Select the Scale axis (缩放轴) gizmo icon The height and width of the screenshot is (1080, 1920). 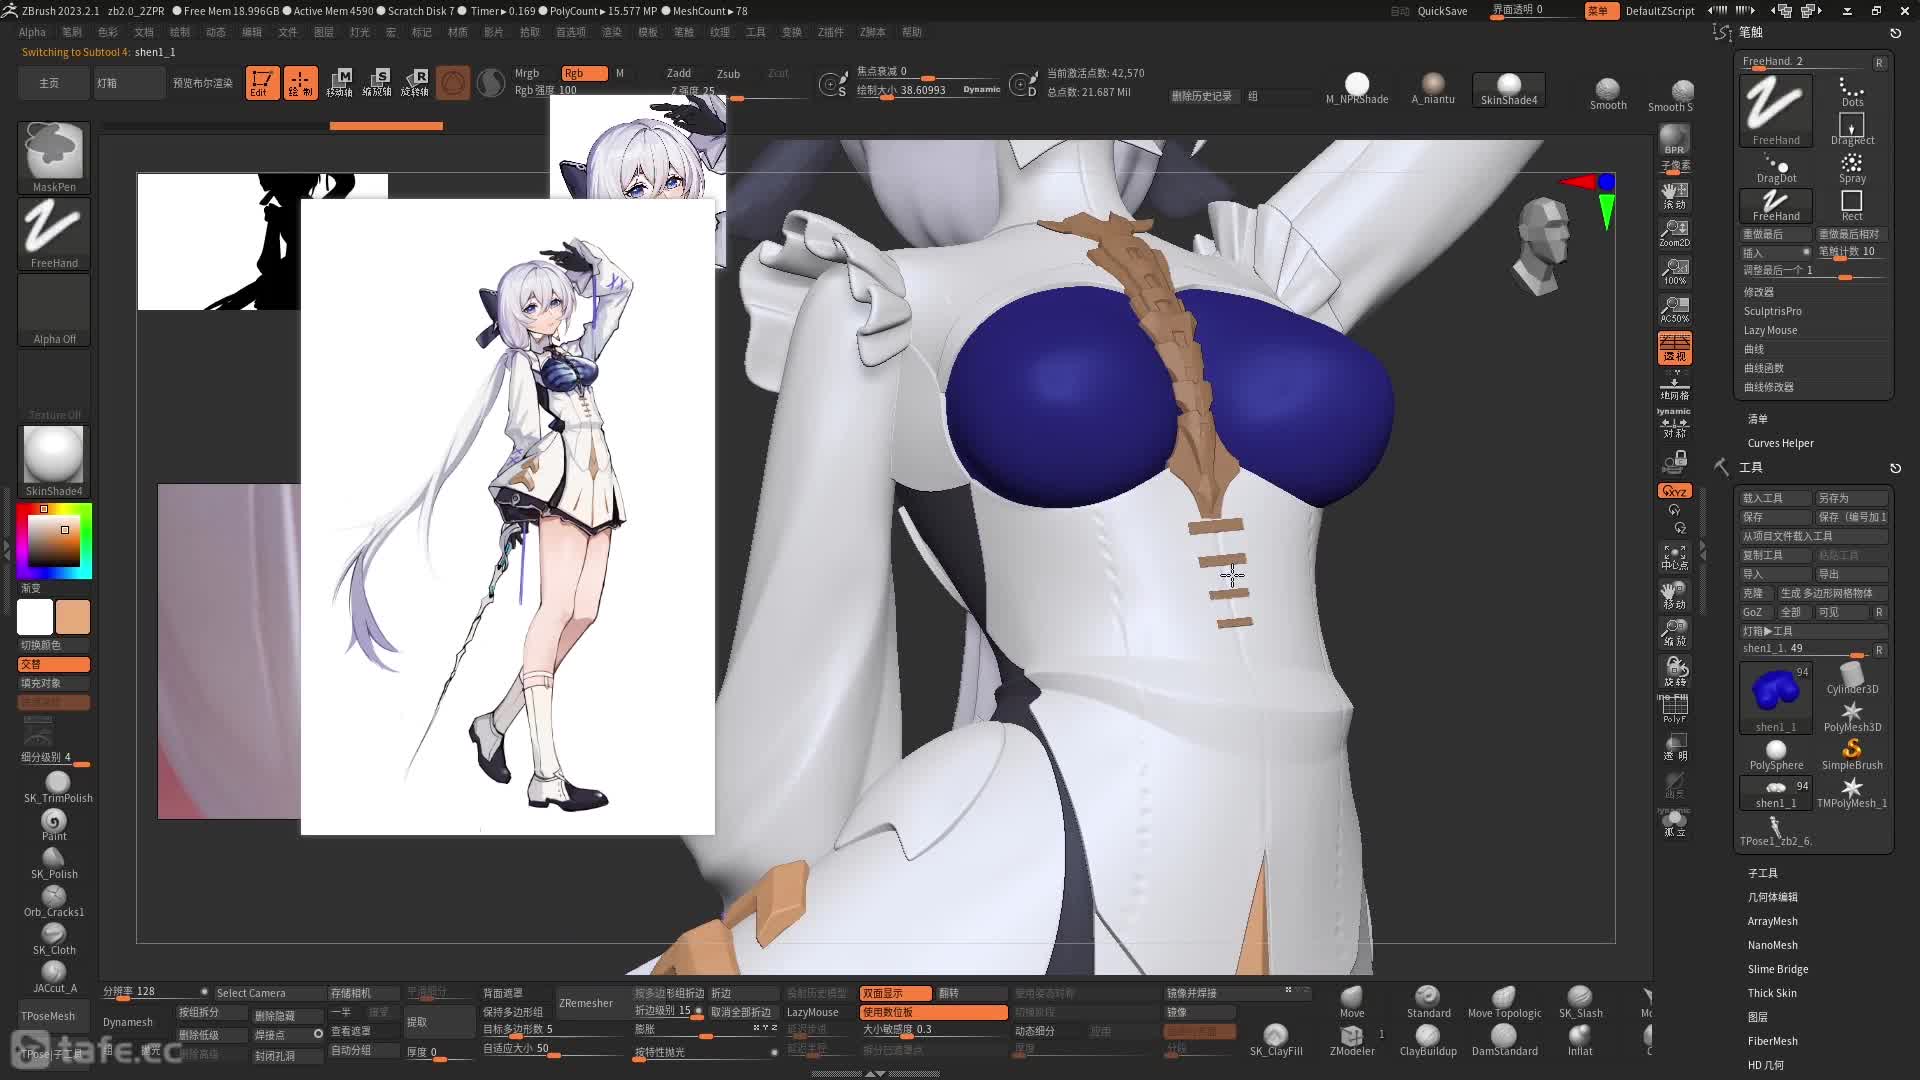(377, 83)
